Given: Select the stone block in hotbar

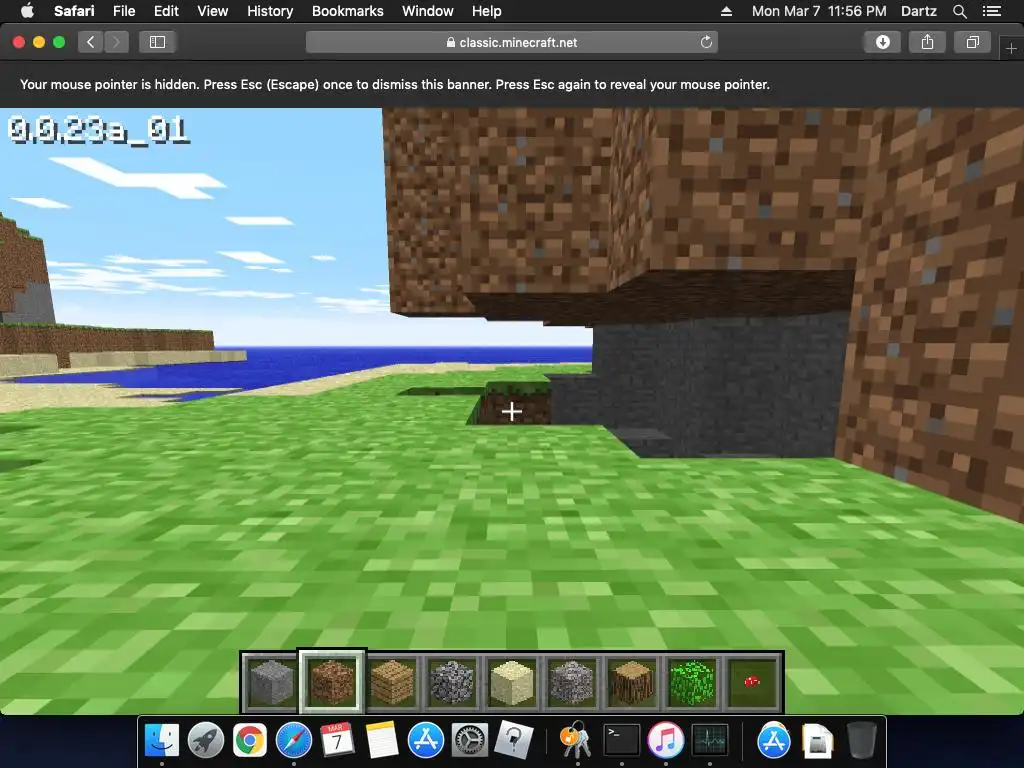Looking at the screenshot, I should click(272, 682).
